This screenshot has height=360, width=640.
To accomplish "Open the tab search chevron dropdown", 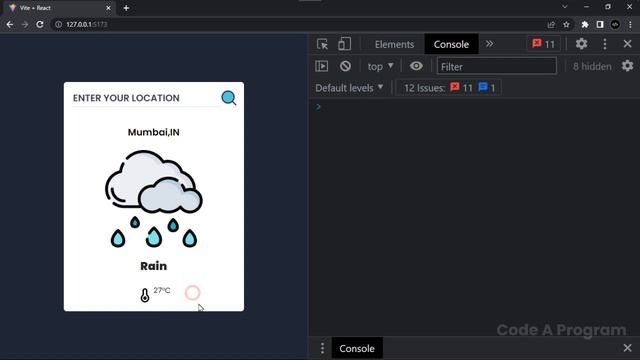I will pyautogui.click(x=565, y=7).
